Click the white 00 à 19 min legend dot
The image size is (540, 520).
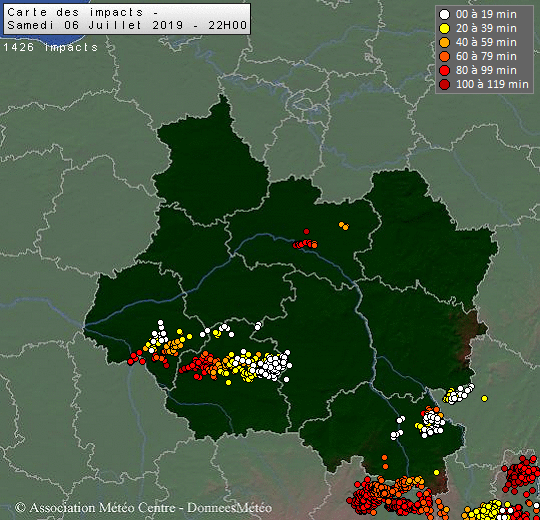(x=445, y=14)
